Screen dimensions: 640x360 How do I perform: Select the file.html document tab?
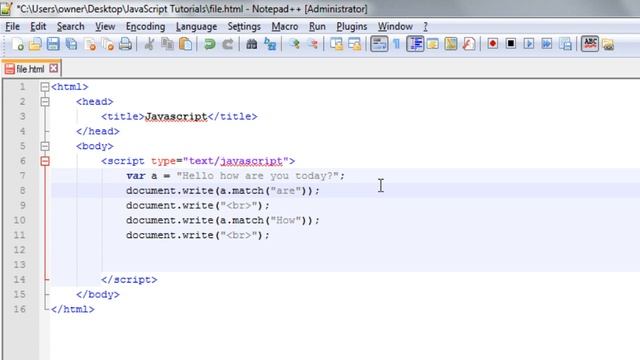tap(31, 69)
